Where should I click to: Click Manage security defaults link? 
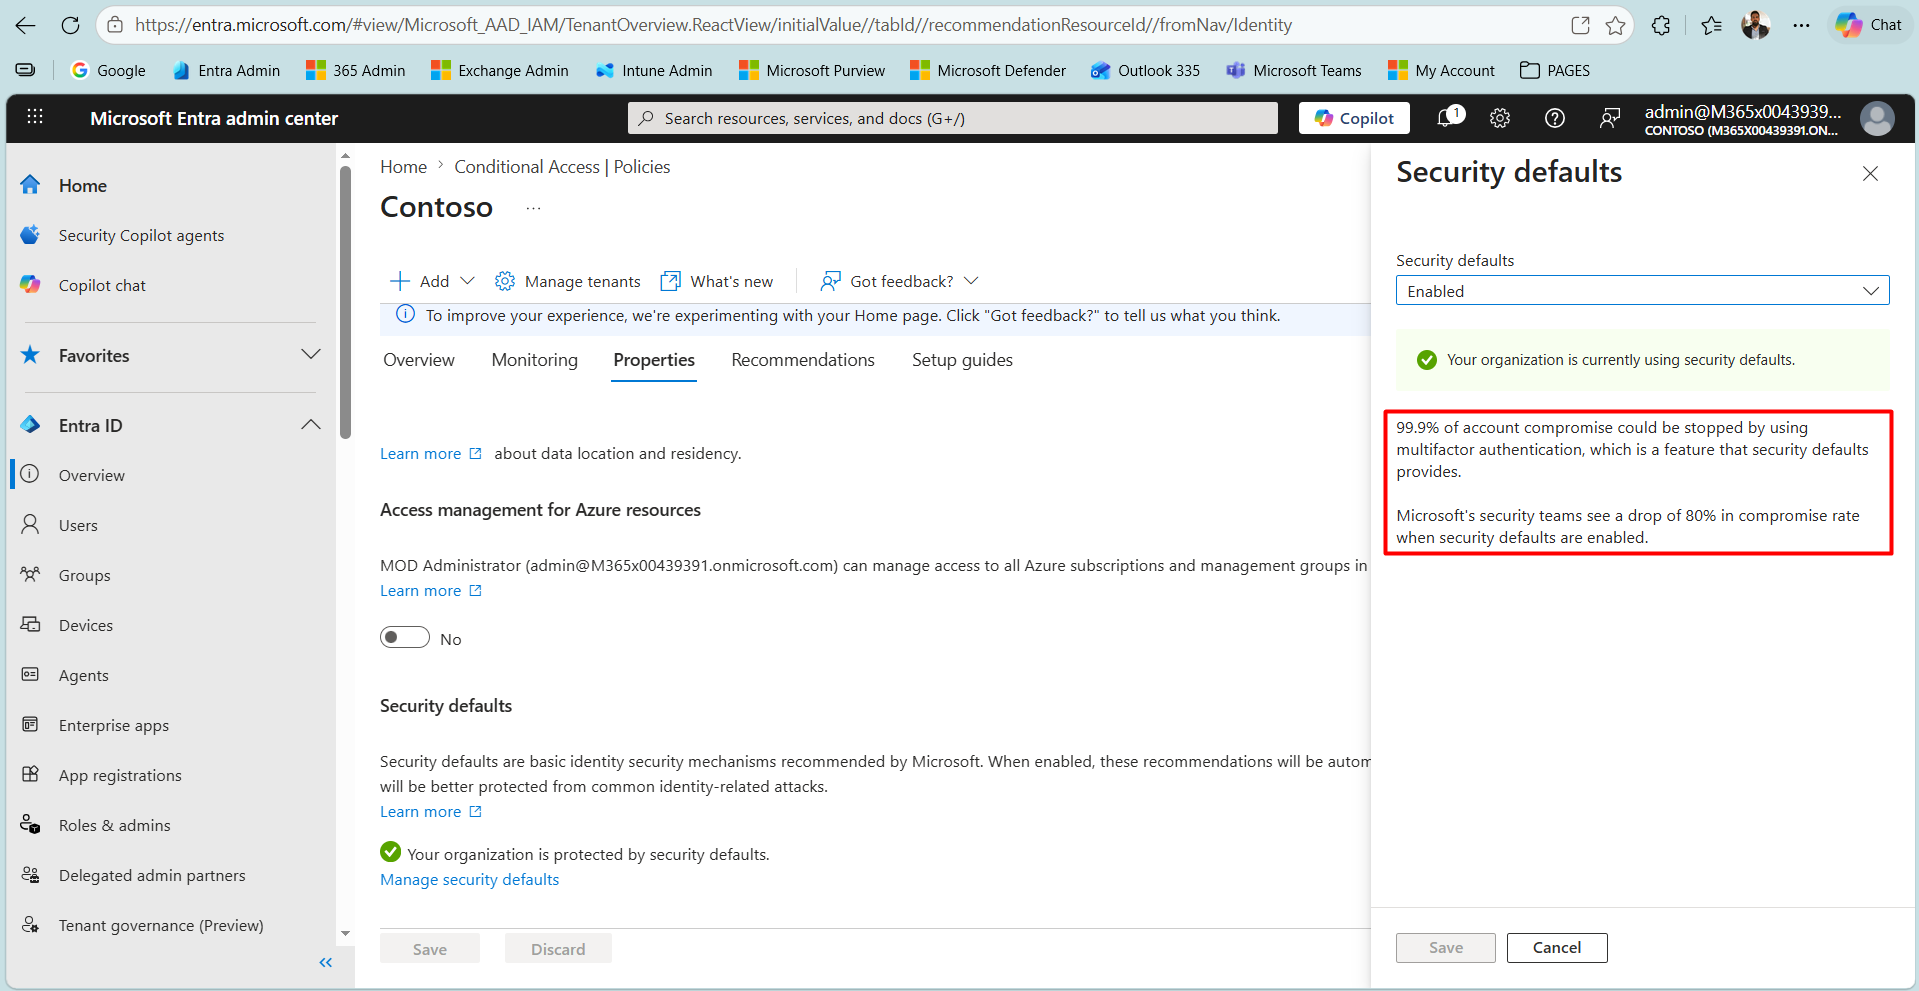469,880
